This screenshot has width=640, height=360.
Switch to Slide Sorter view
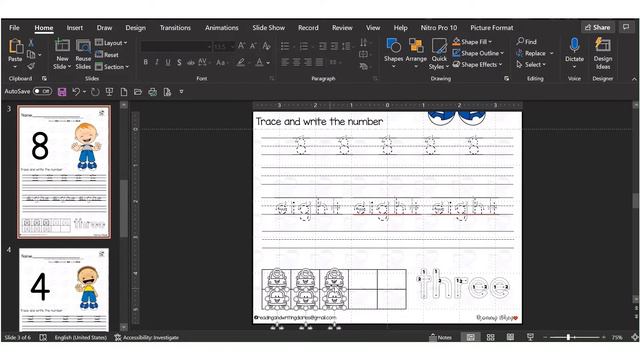(491, 337)
